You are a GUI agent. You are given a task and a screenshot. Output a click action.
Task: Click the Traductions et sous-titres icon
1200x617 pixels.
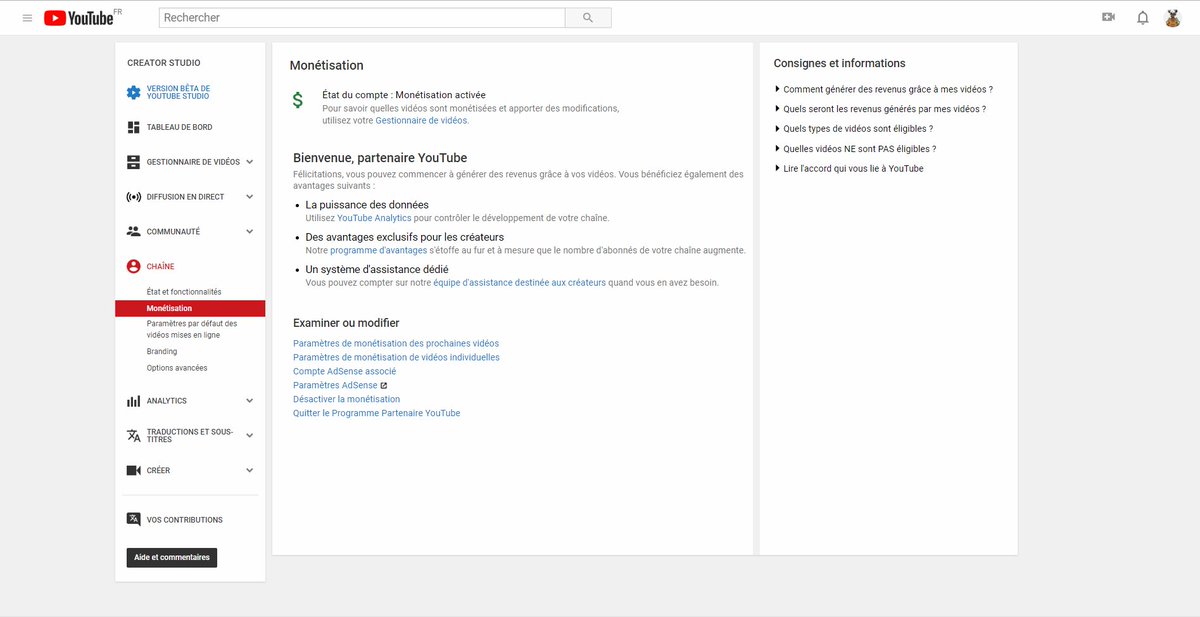tap(133, 435)
